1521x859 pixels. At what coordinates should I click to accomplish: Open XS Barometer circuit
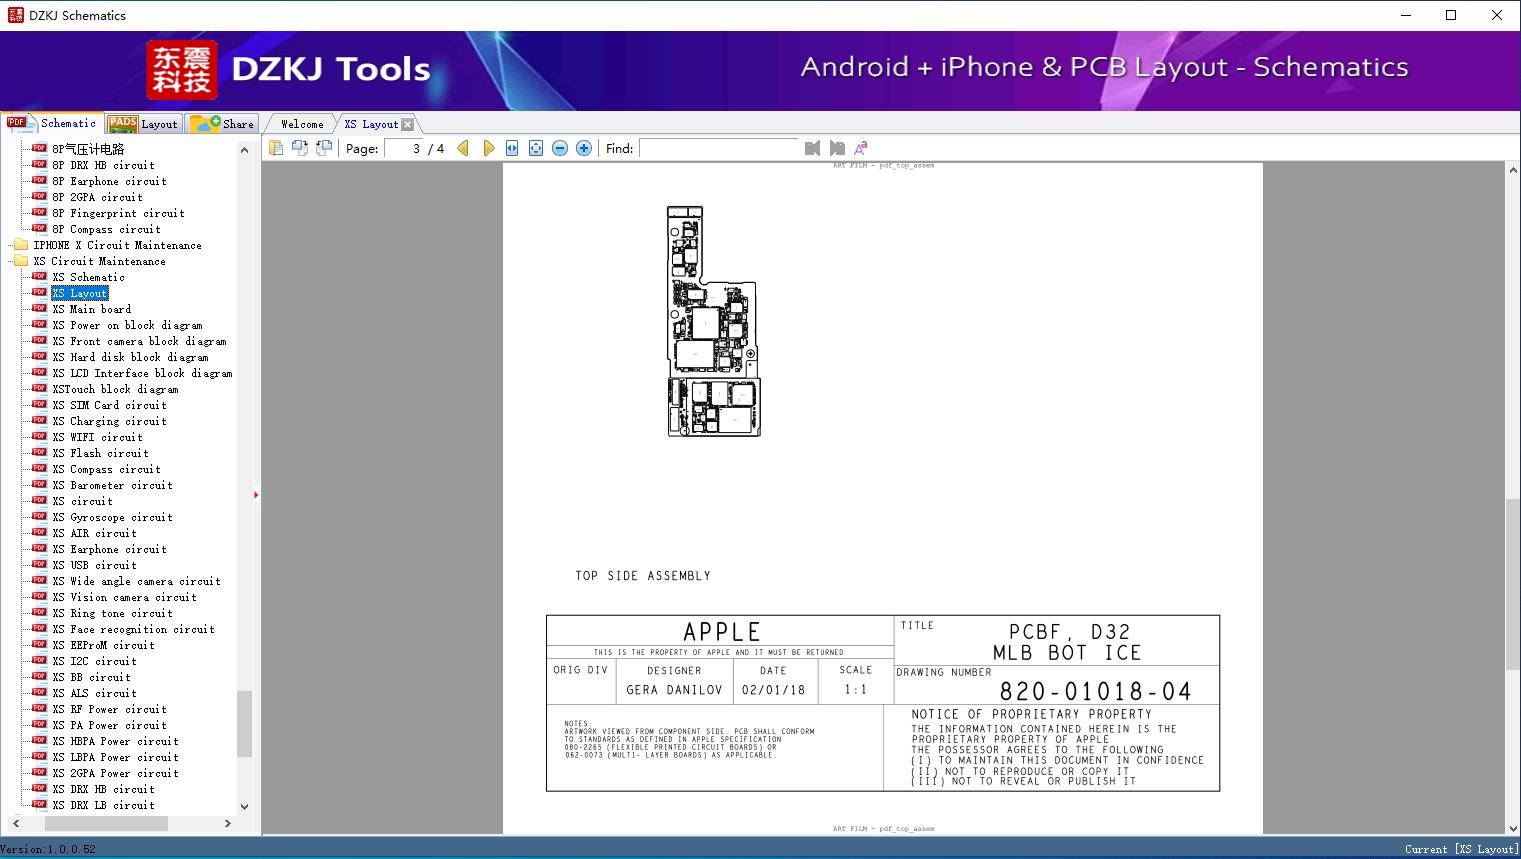coord(112,485)
